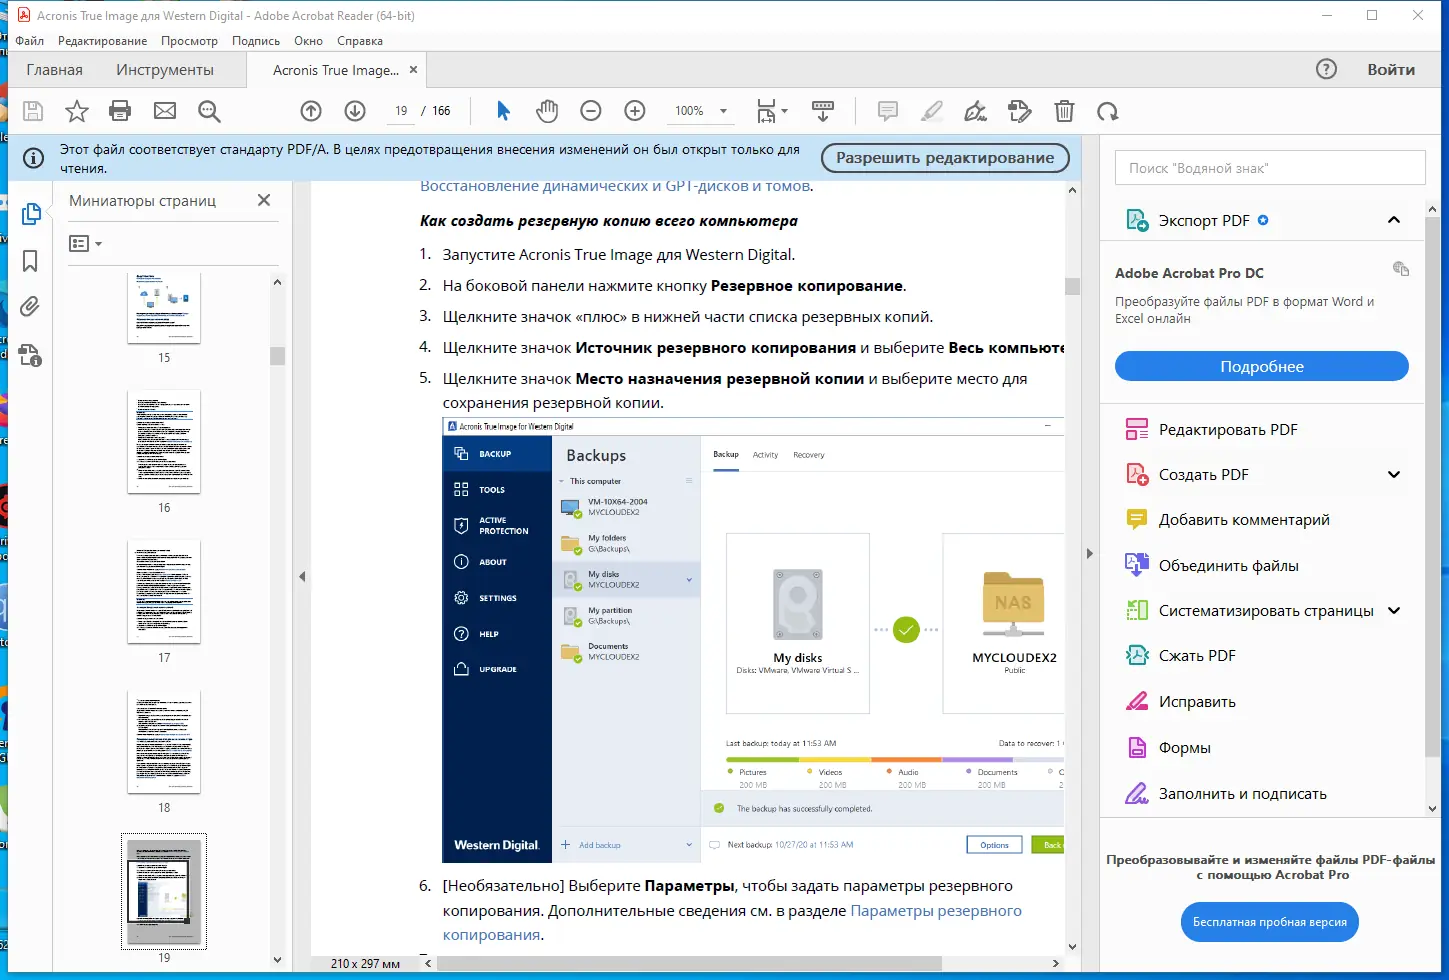This screenshot has height=980, width=1449.
Task: Collapse left navigation pane arrow
Action: pos(302,576)
